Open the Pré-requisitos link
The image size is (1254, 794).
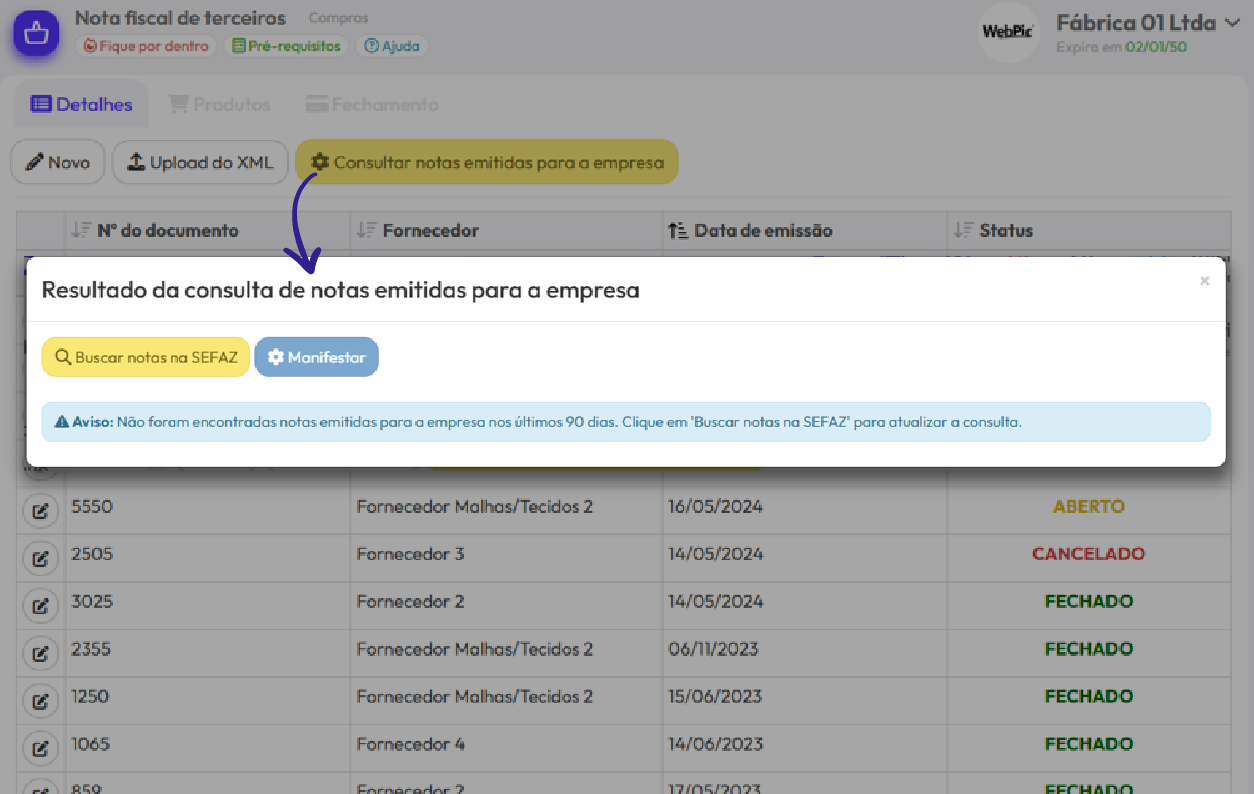pos(286,46)
